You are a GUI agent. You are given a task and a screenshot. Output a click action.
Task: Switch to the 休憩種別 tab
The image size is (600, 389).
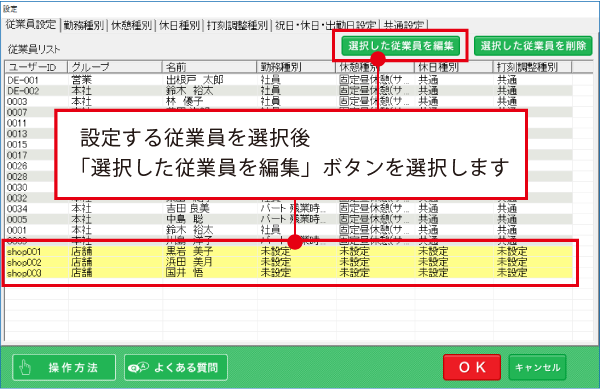(x=131, y=26)
